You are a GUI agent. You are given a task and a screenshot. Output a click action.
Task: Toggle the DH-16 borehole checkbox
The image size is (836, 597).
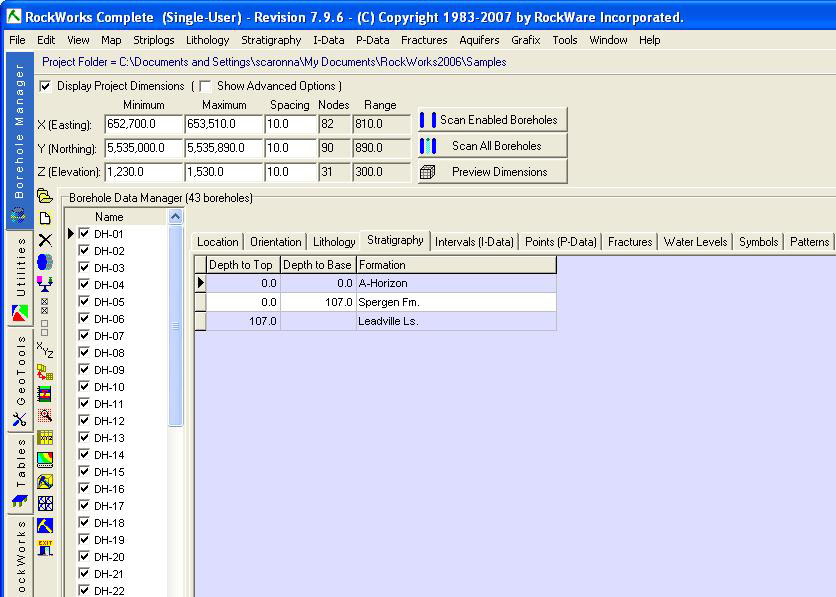(x=84, y=488)
